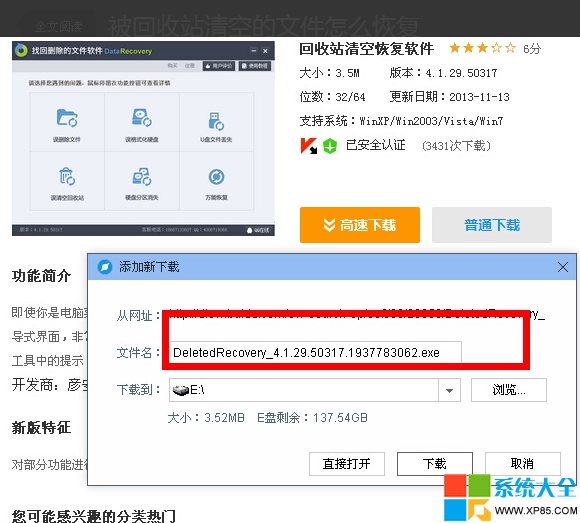580x523 pixels.
Task: Click the (3431次下载) download count
Action: [456, 146]
